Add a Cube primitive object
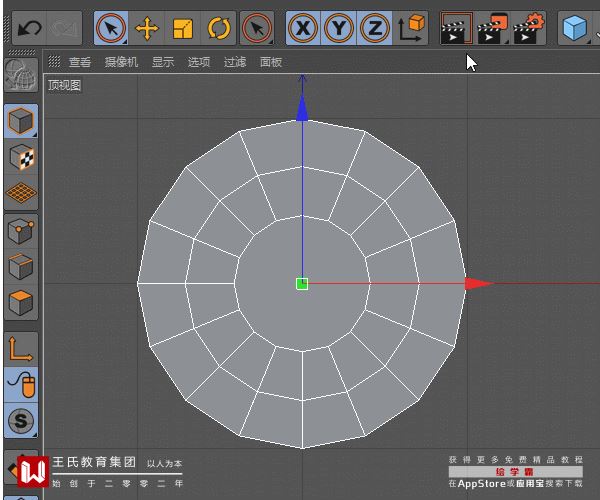The width and height of the screenshot is (600, 500). point(575,28)
